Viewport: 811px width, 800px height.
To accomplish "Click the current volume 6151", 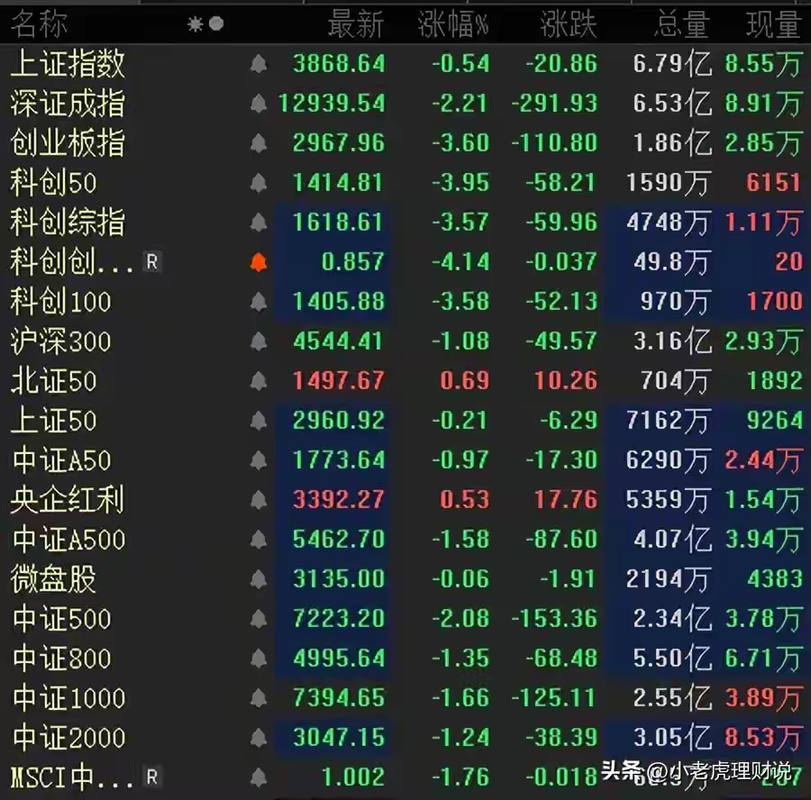I will pos(773,183).
